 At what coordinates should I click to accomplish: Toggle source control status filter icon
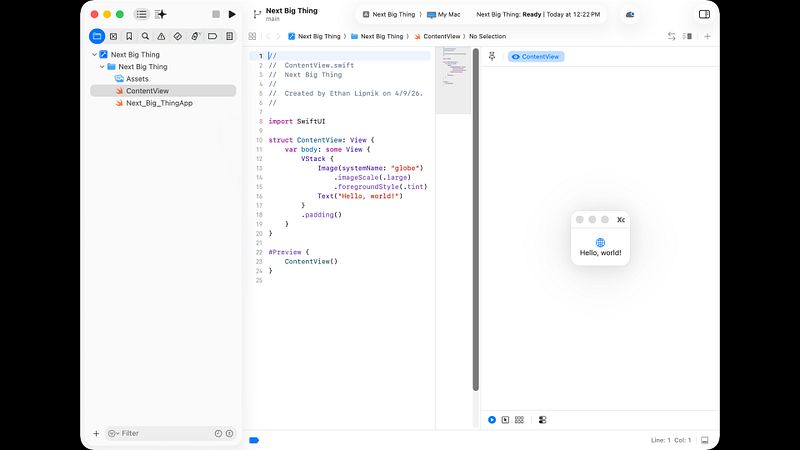(230, 433)
